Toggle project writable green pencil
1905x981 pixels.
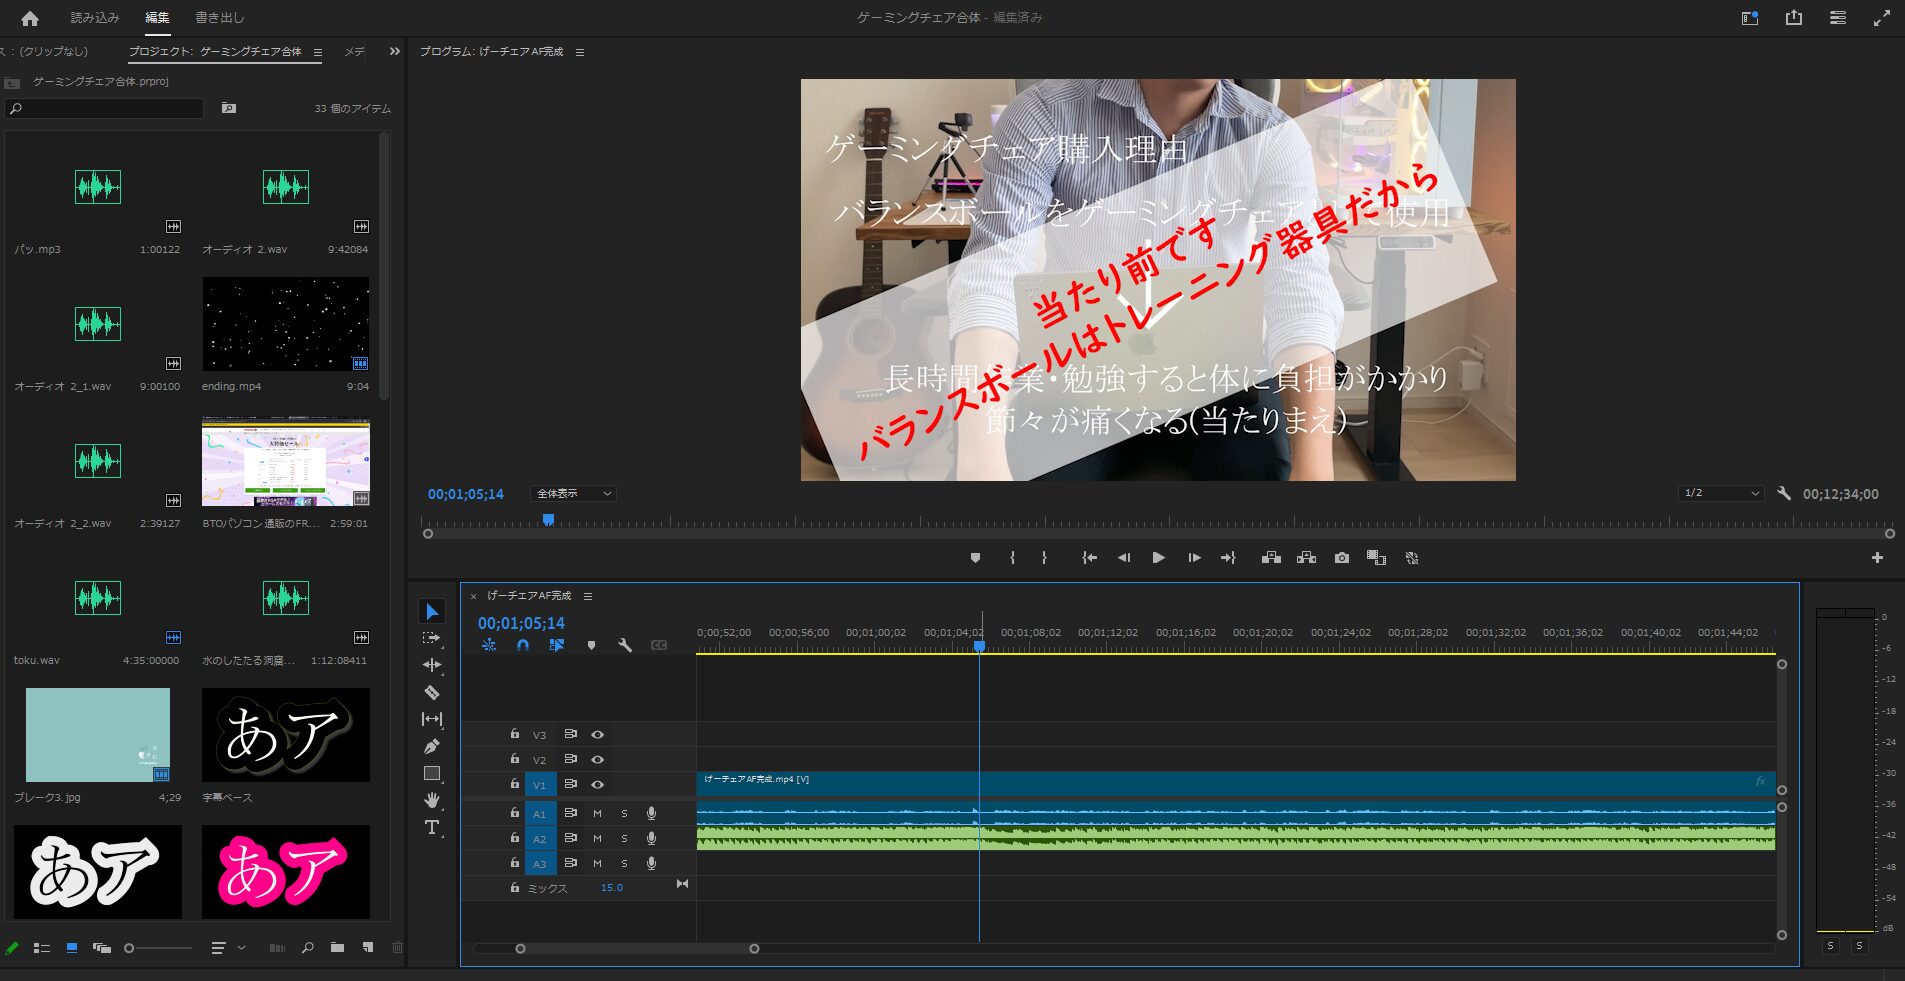point(12,948)
